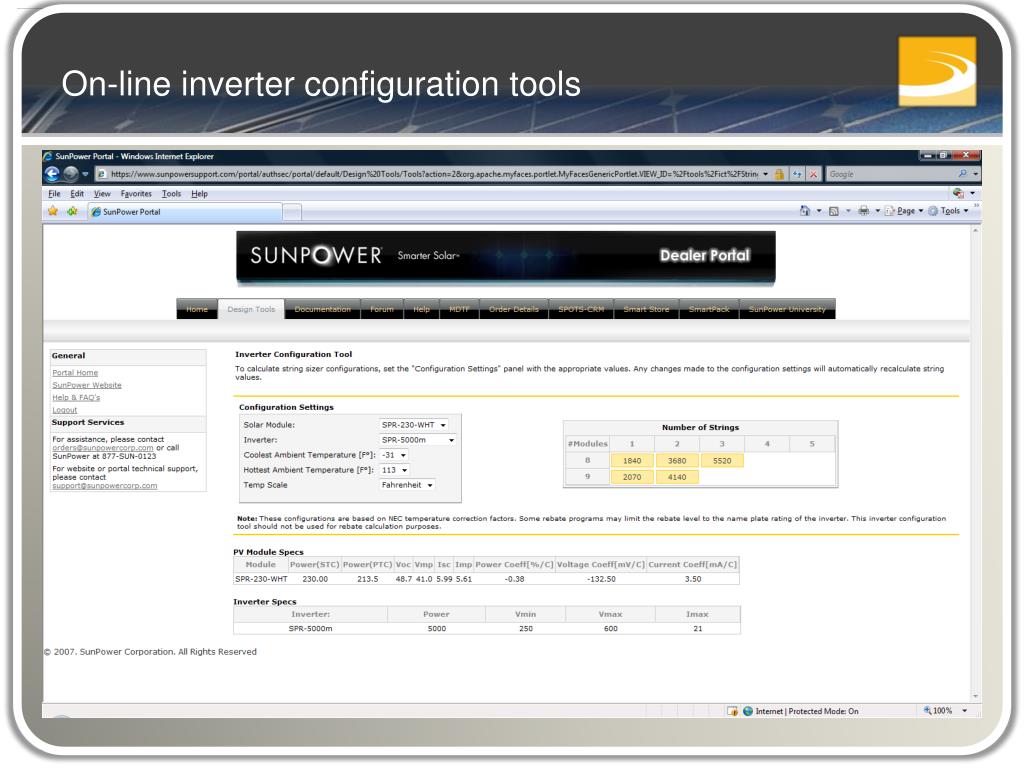Viewport: 1024px width, 768px height.
Task: Open the Coolest Ambient Temperature dropdown
Action: click(394, 455)
